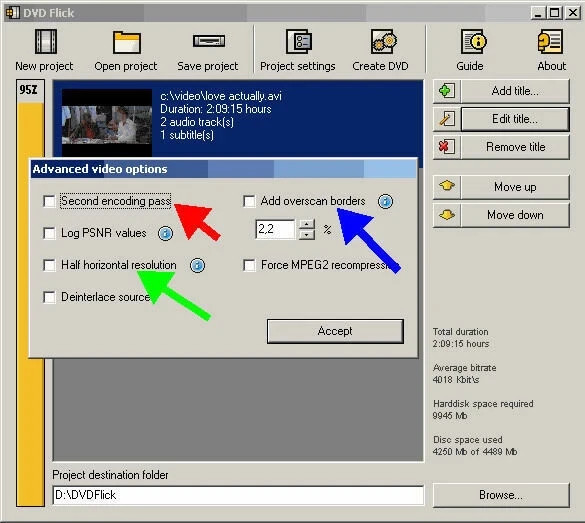Screen dimensions: 585x523
Task: Click the Save project drive icon
Action: click(x=209, y=41)
